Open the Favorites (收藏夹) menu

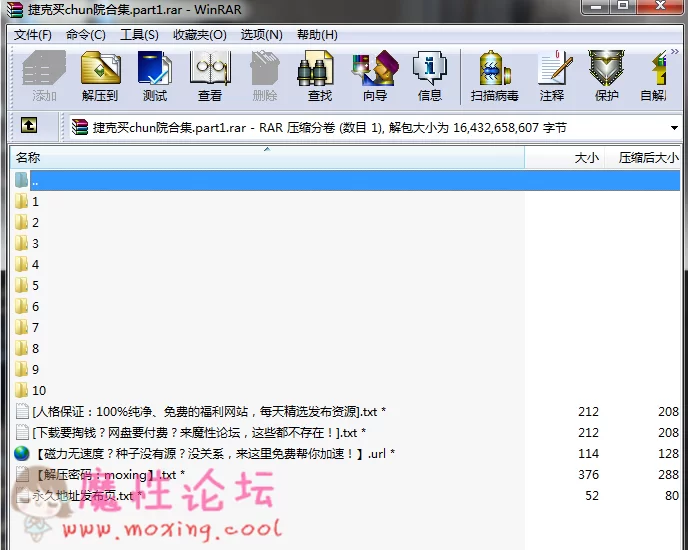pyautogui.click(x=200, y=35)
